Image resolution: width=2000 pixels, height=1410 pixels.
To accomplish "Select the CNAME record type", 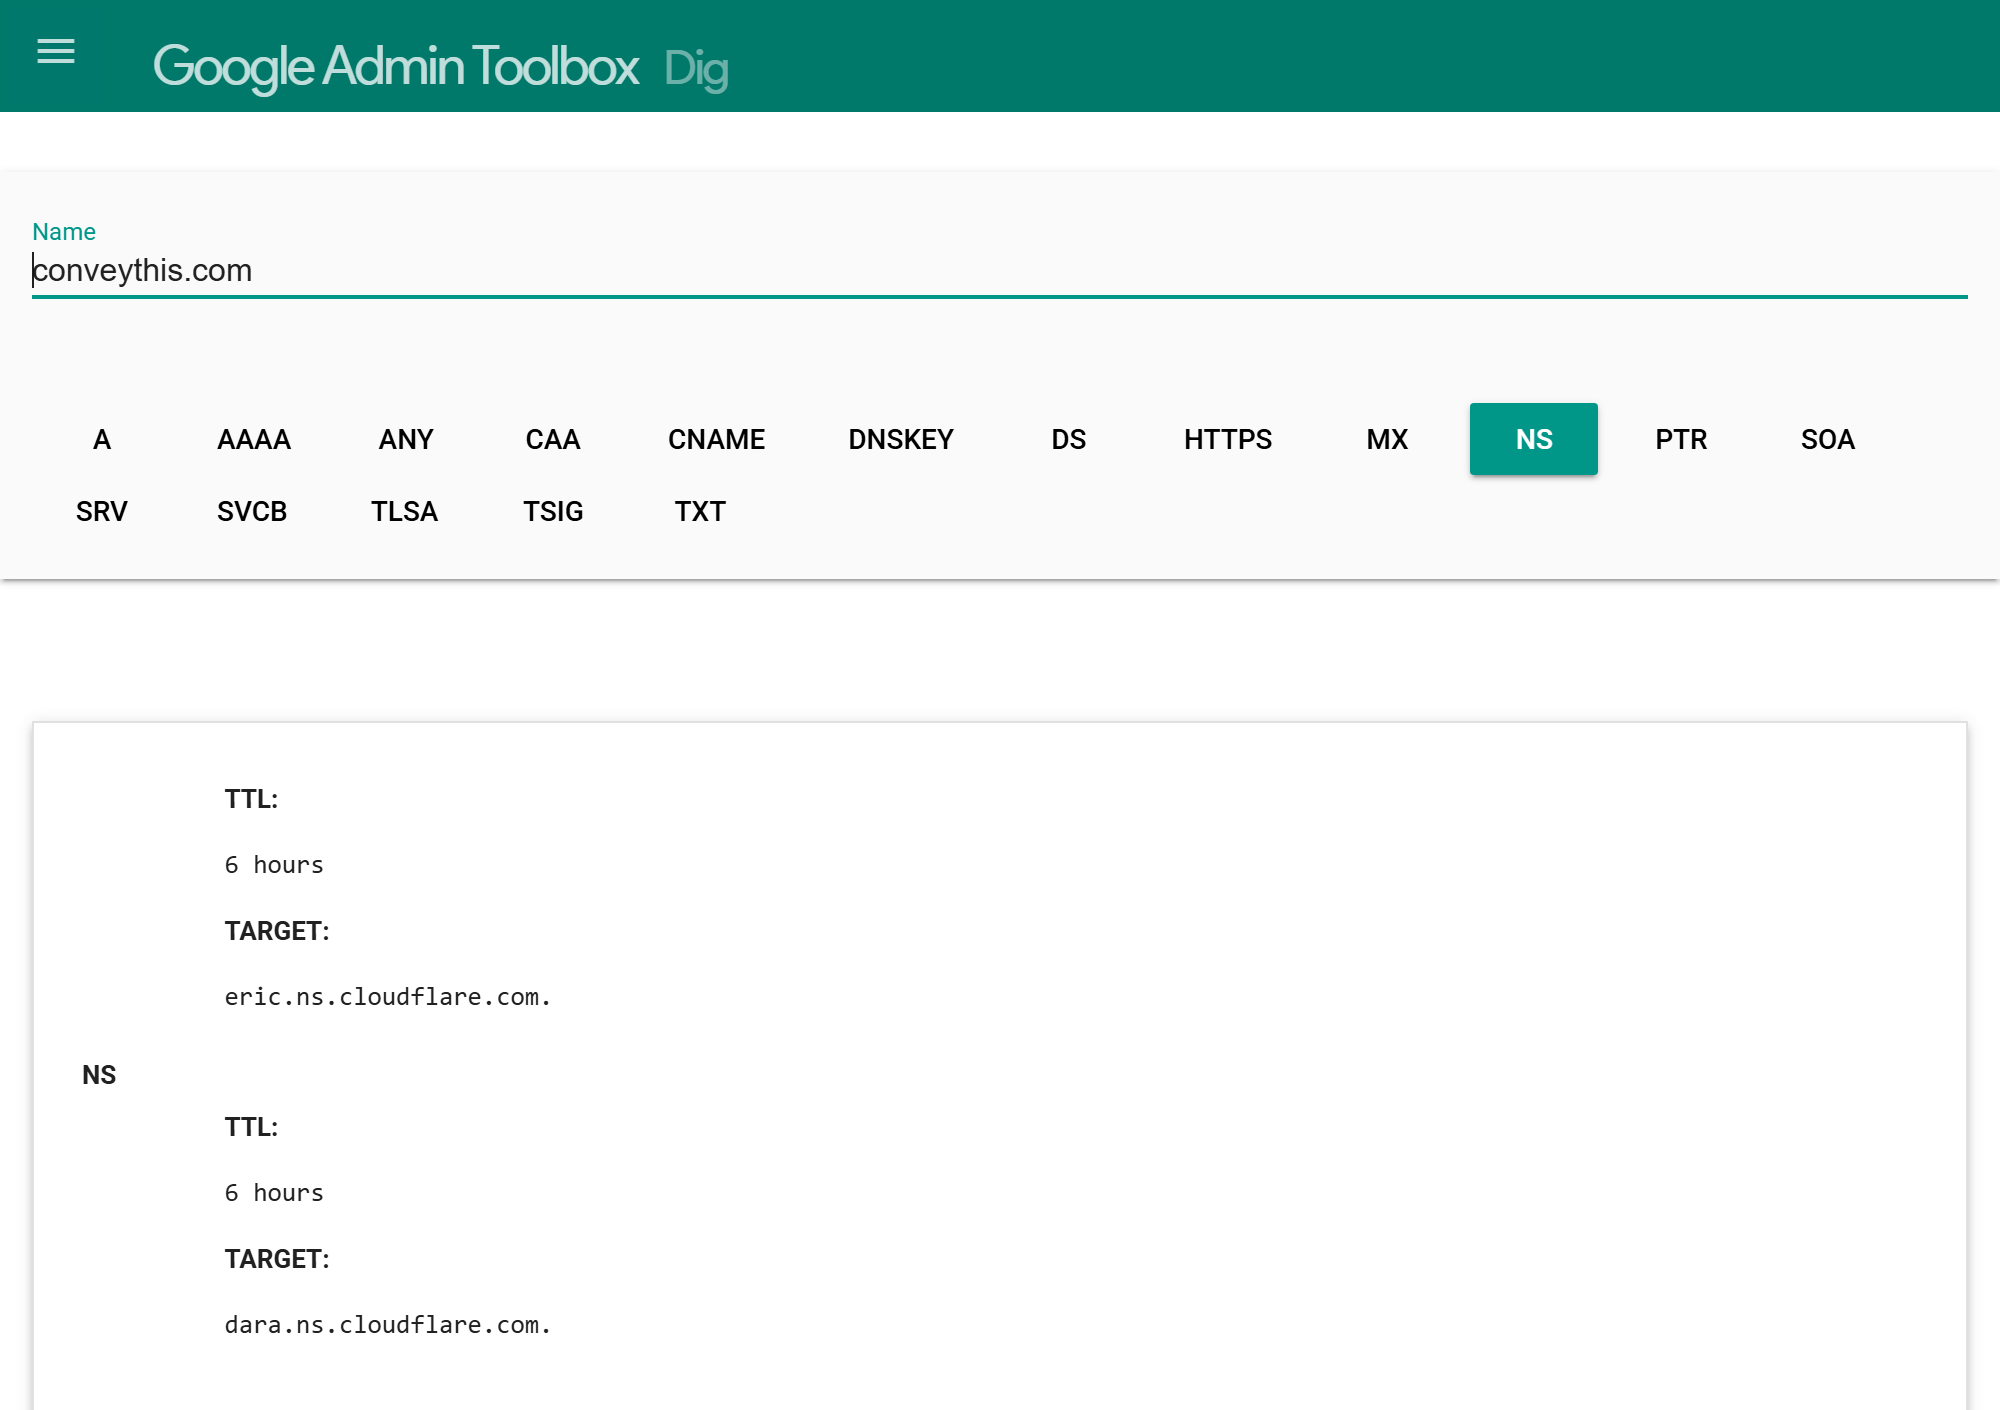I will pyautogui.click(x=716, y=439).
